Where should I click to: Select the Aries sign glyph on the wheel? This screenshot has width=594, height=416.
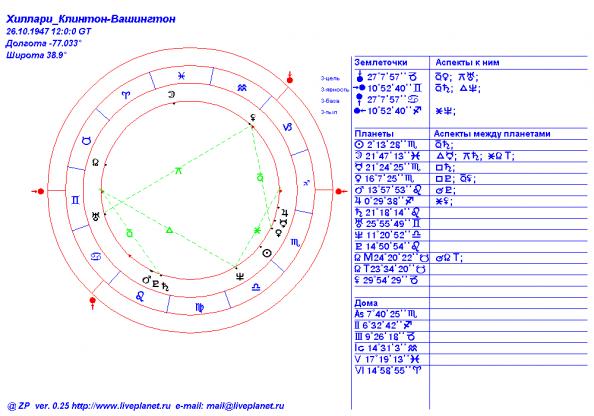[x=125, y=95]
